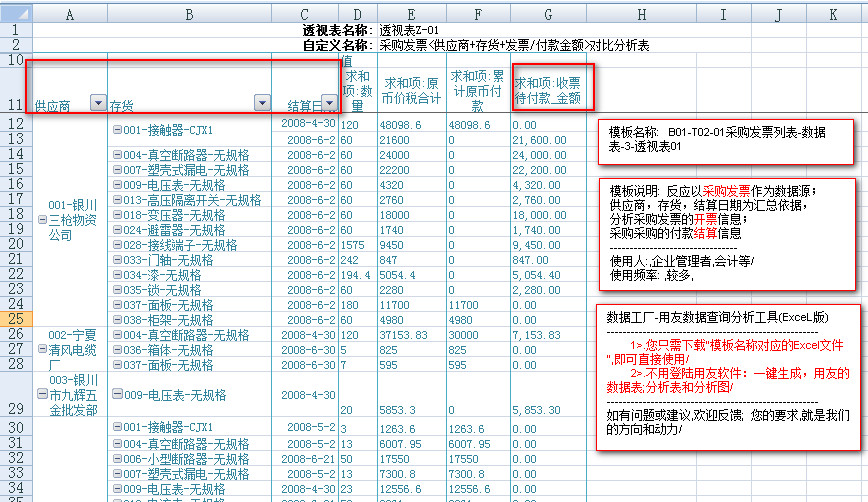Collapse the 001-接触器-CJX1 item in row 12
This screenshot has width=868, height=502.
tap(117, 130)
